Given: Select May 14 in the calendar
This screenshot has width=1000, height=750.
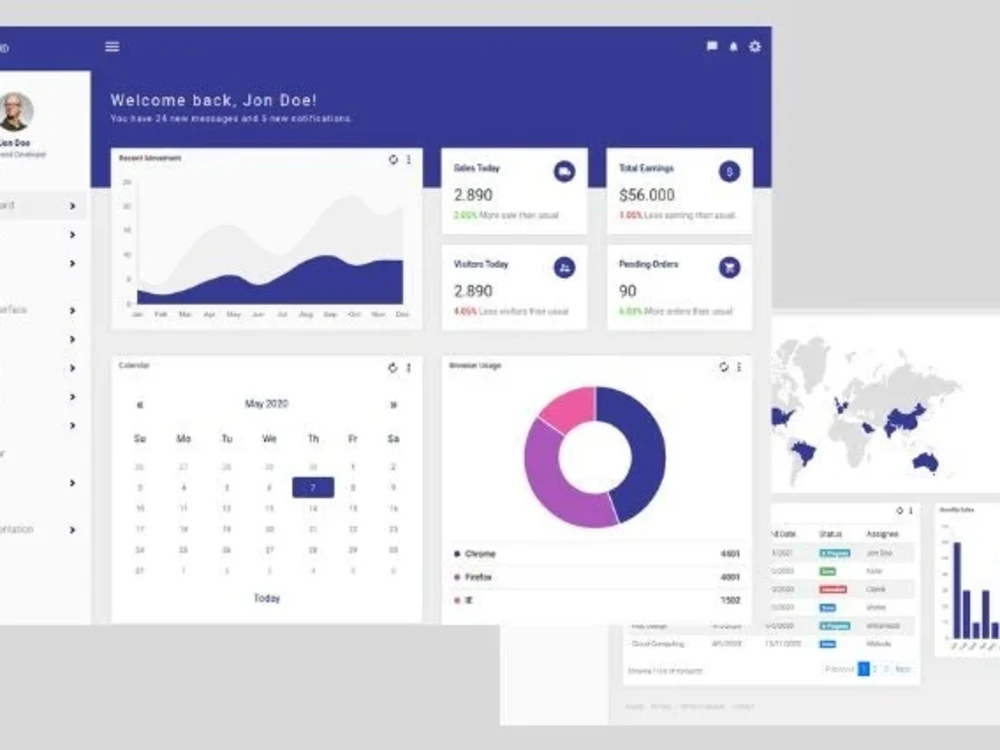Looking at the screenshot, I should (x=313, y=508).
